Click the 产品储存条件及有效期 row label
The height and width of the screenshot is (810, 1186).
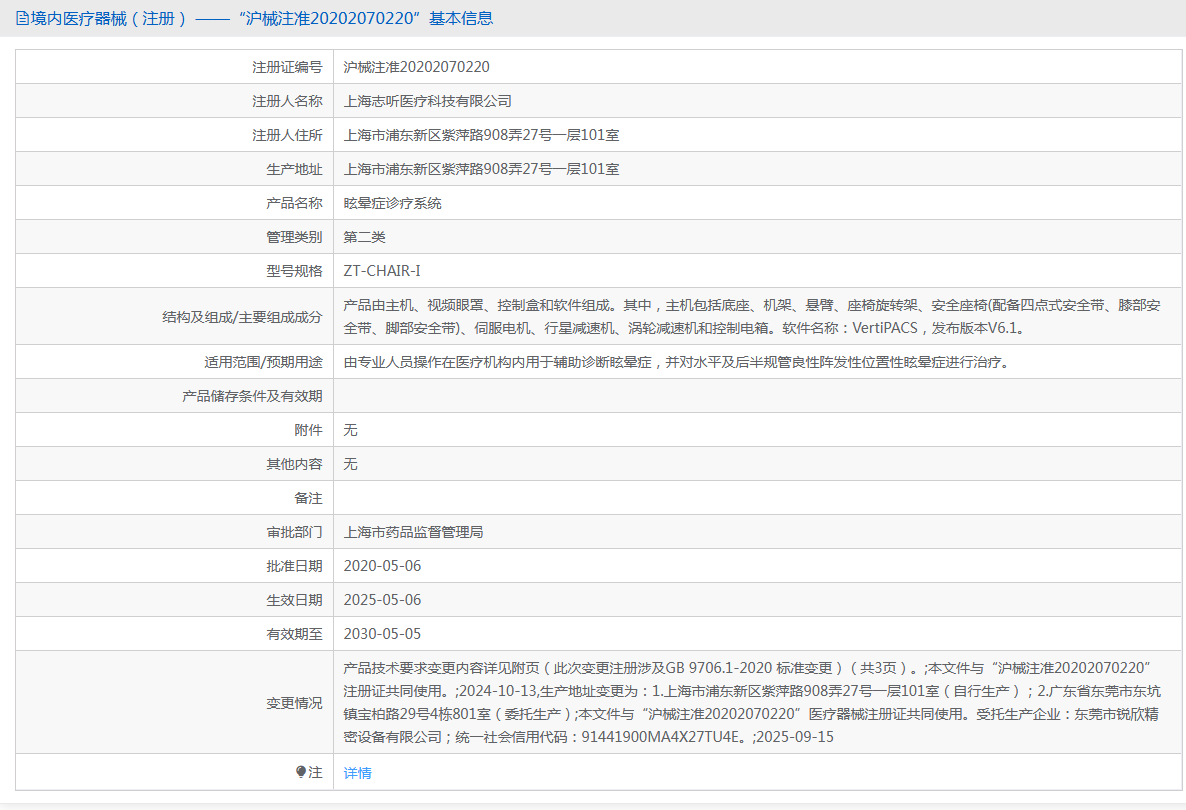252,396
